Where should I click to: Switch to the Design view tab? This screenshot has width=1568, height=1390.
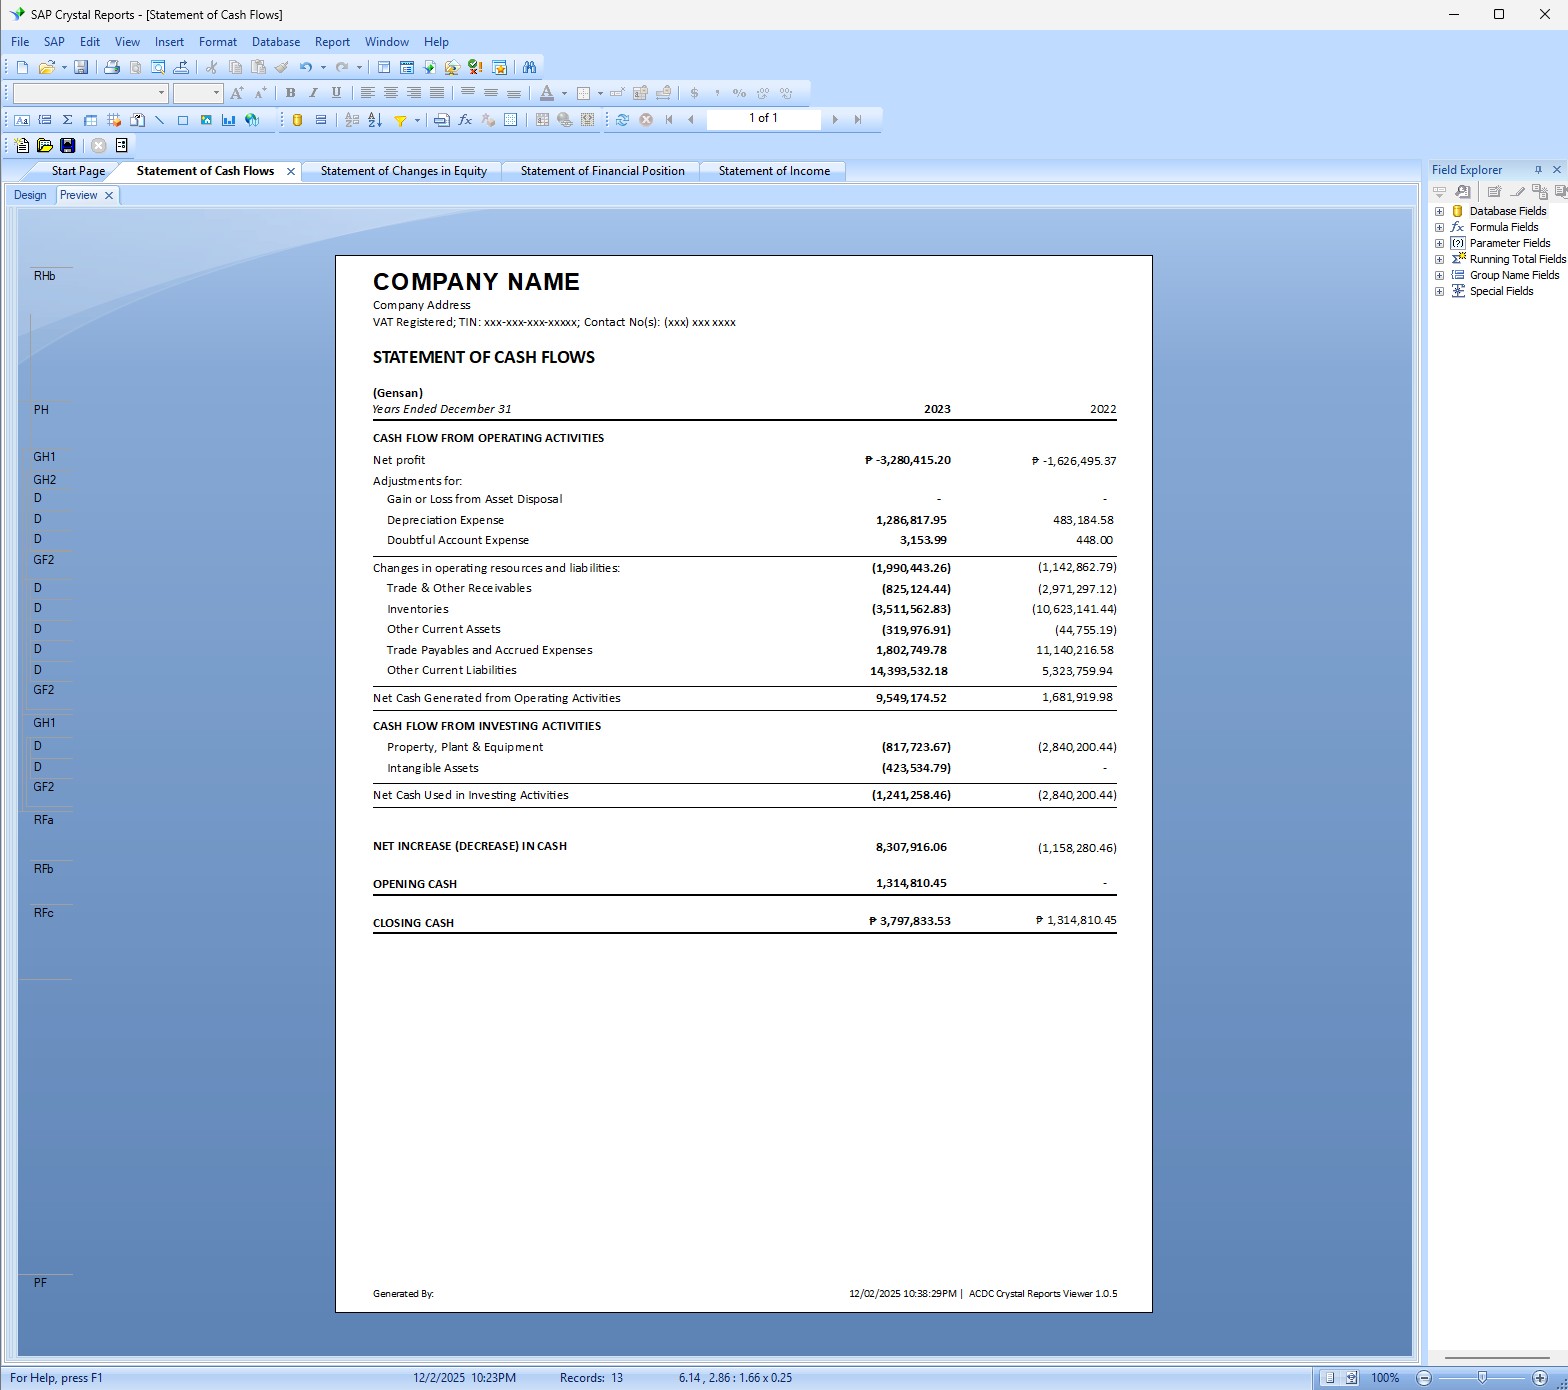click(30, 195)
